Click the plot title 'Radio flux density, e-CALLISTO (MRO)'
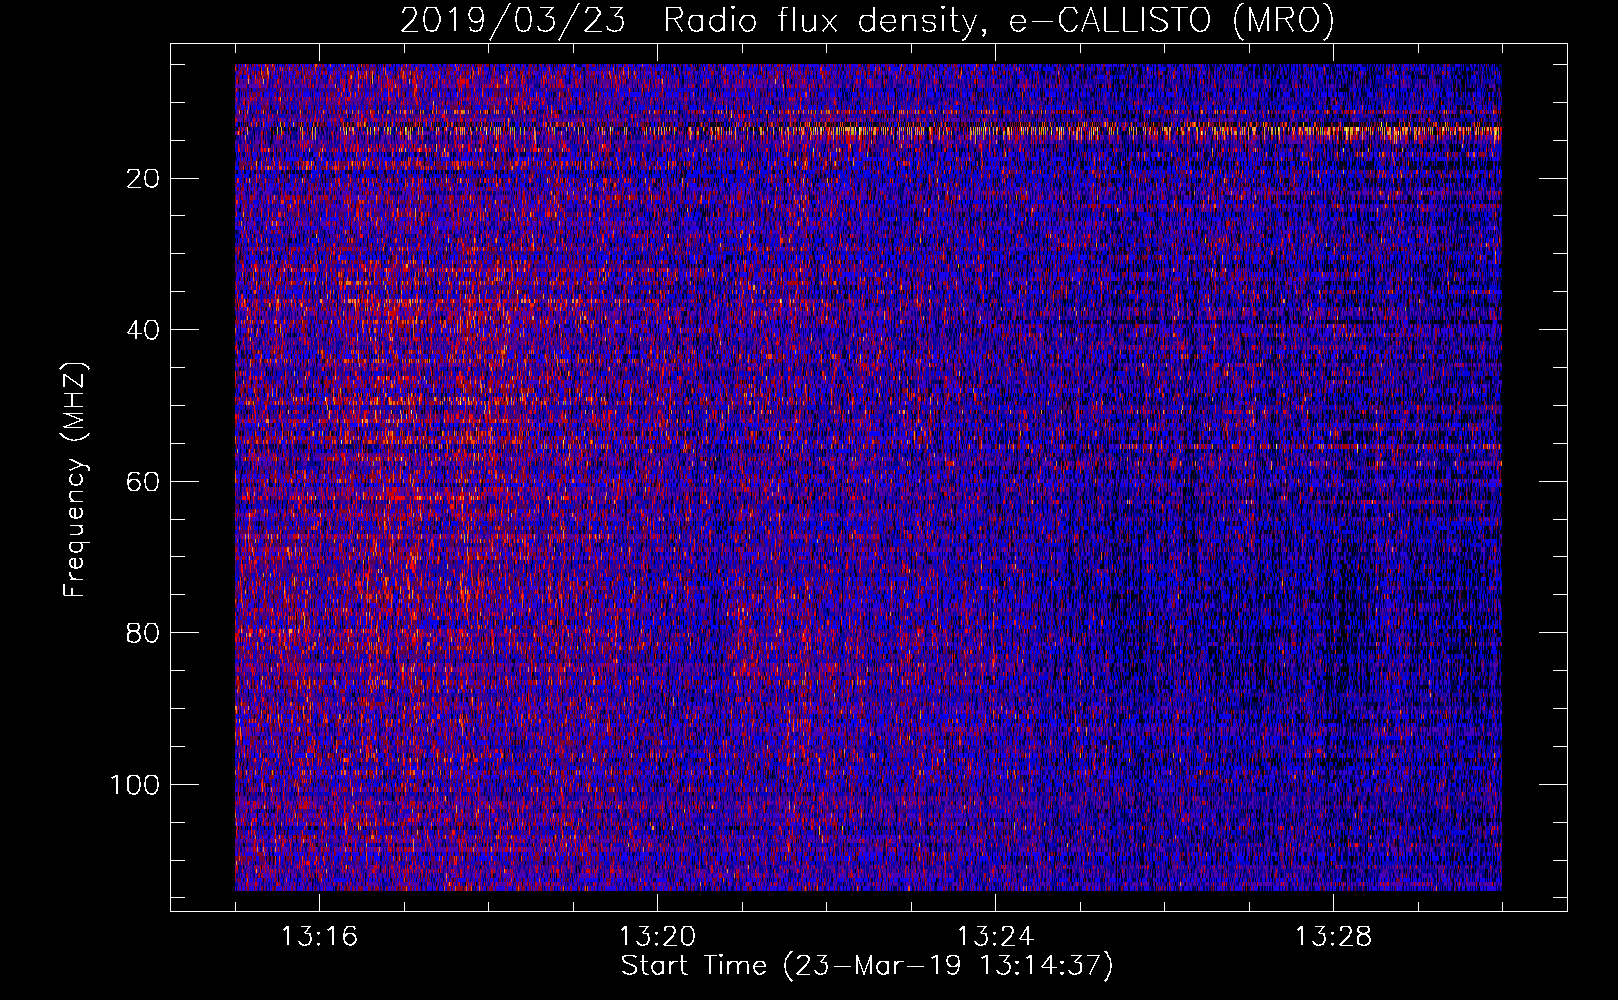The height and width of the screenshot is (1000, 1618). click(999, 20)
